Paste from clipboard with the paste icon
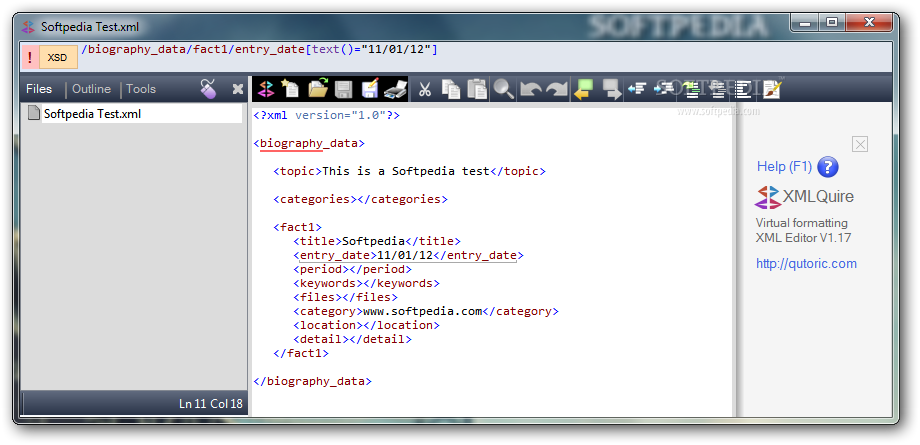 click(477, 89)
